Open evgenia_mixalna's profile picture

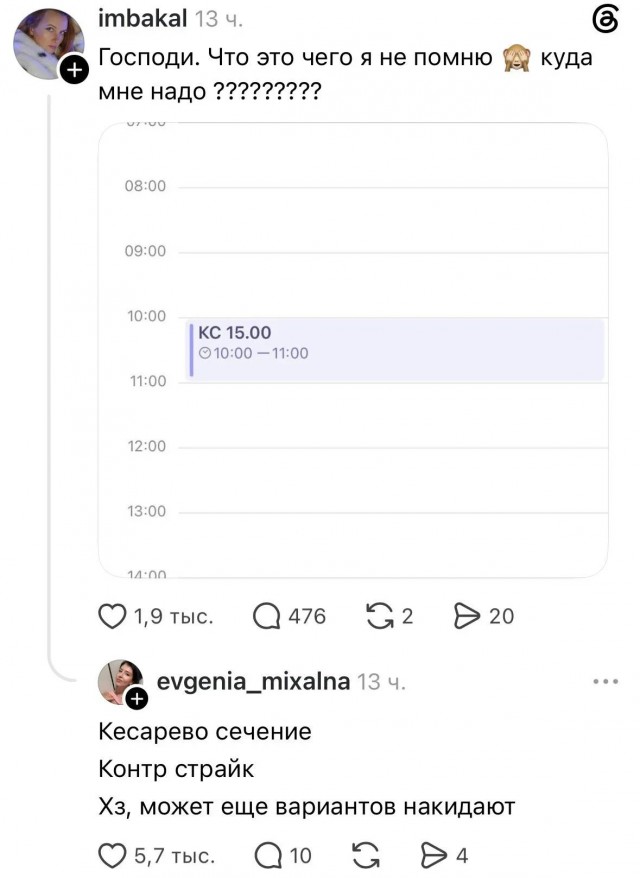120,681
